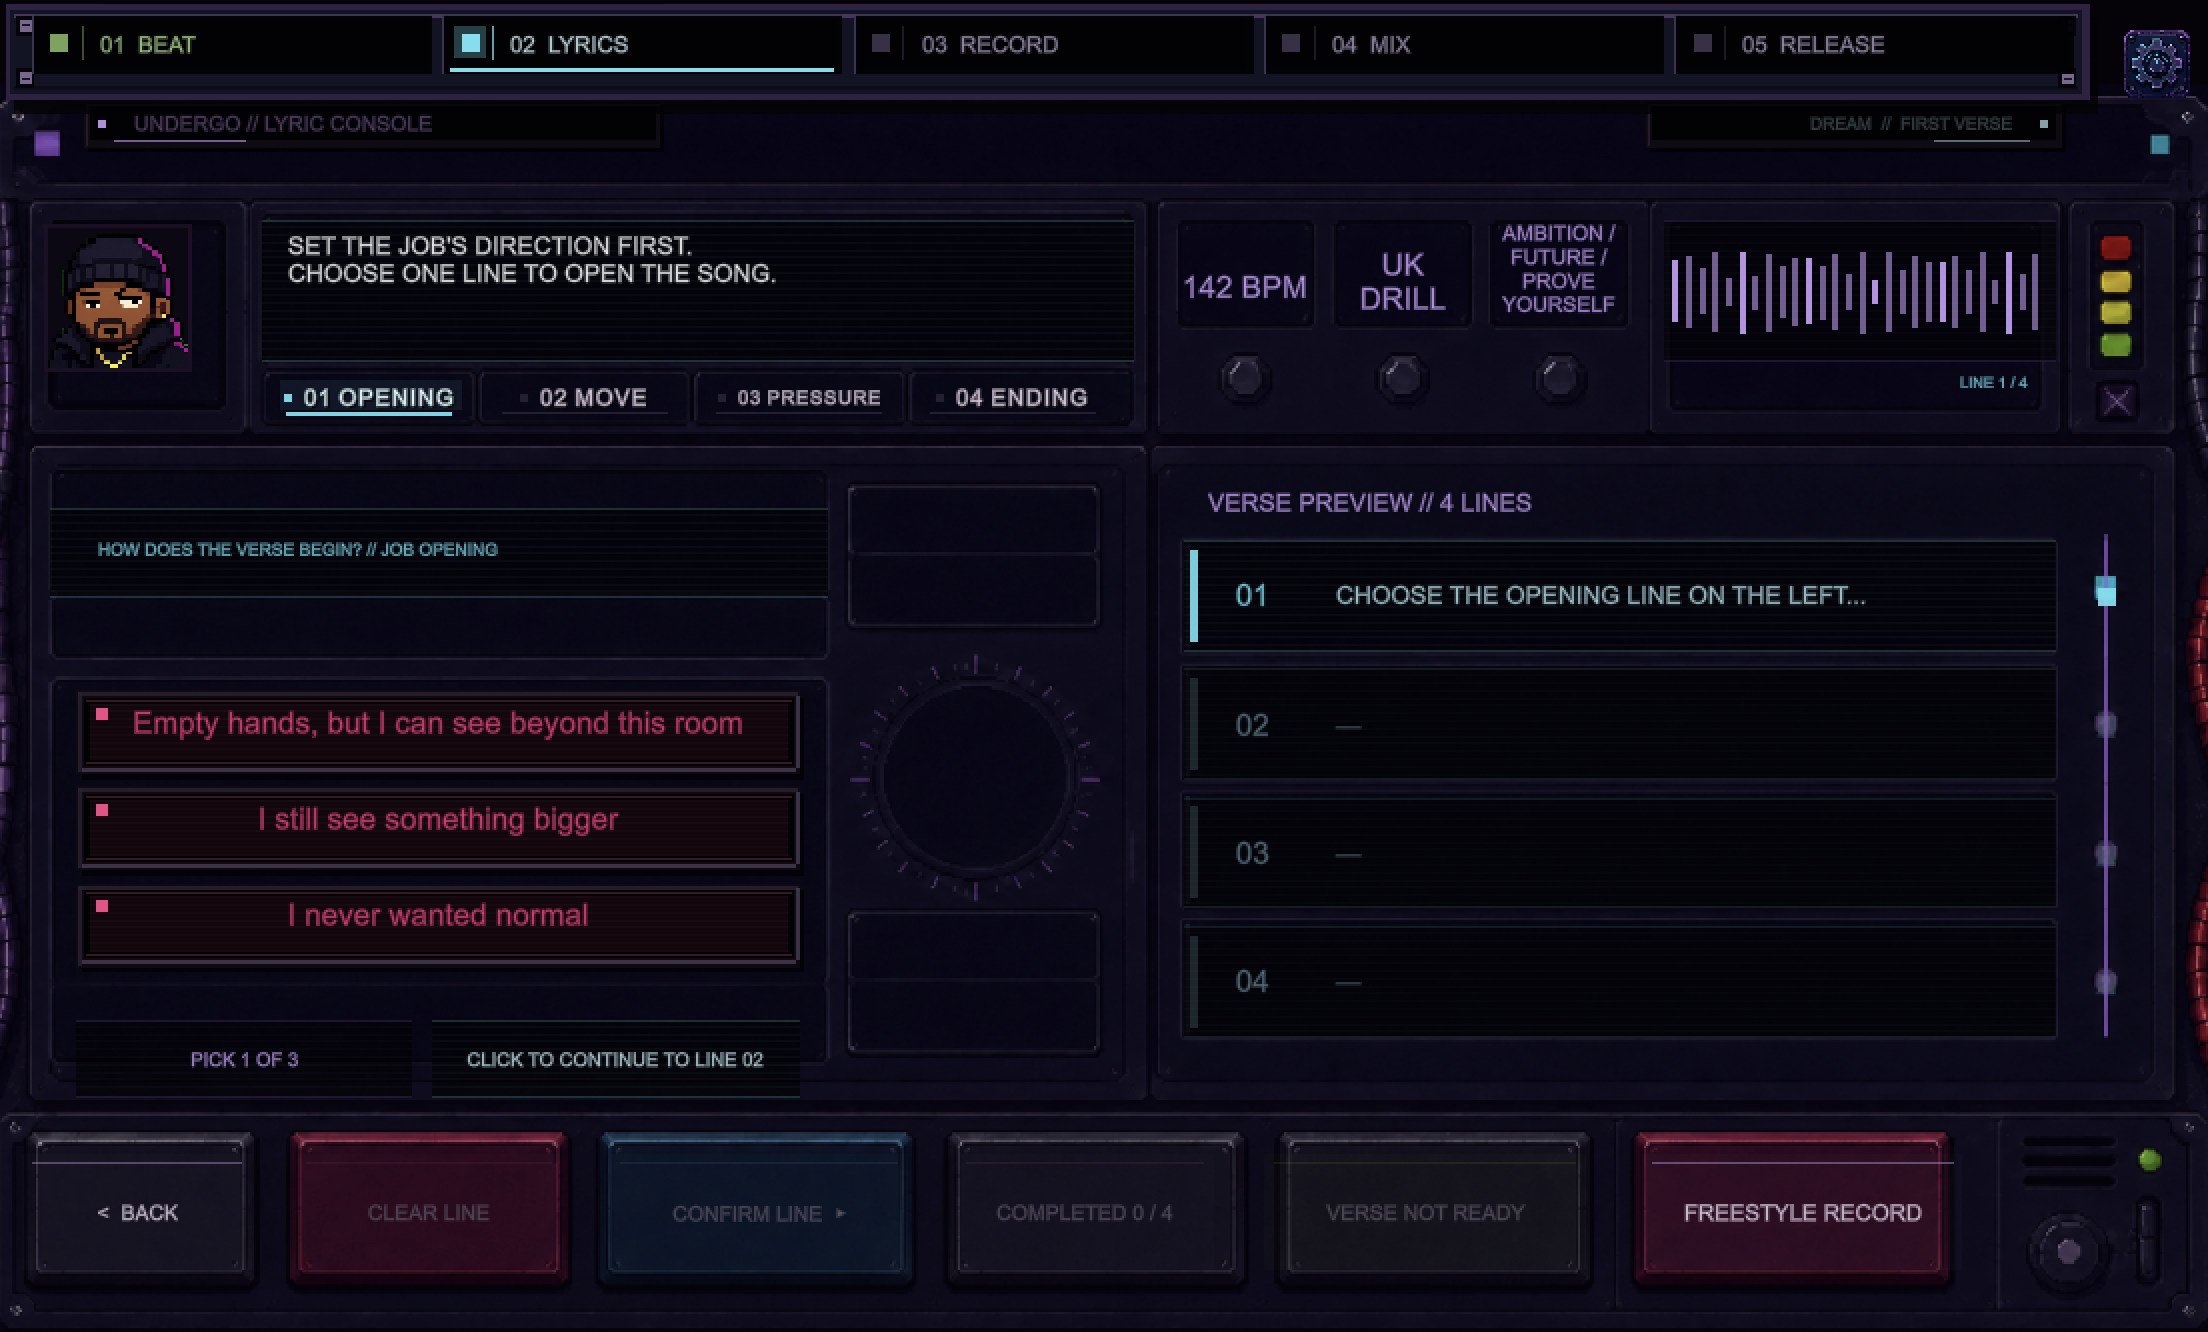
Task: Click the red indicator light
Action: [x=2116, y=248]
